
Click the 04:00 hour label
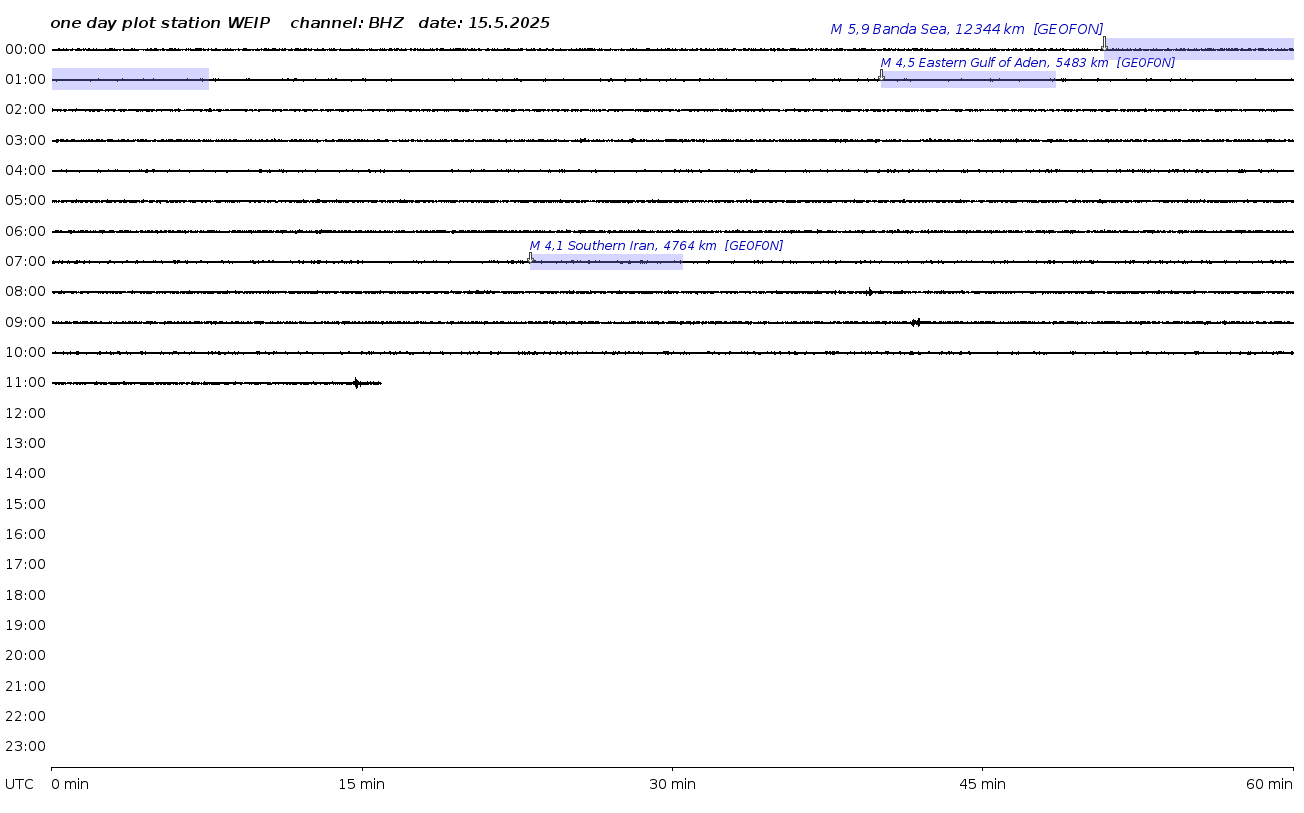tap(25, 170)
